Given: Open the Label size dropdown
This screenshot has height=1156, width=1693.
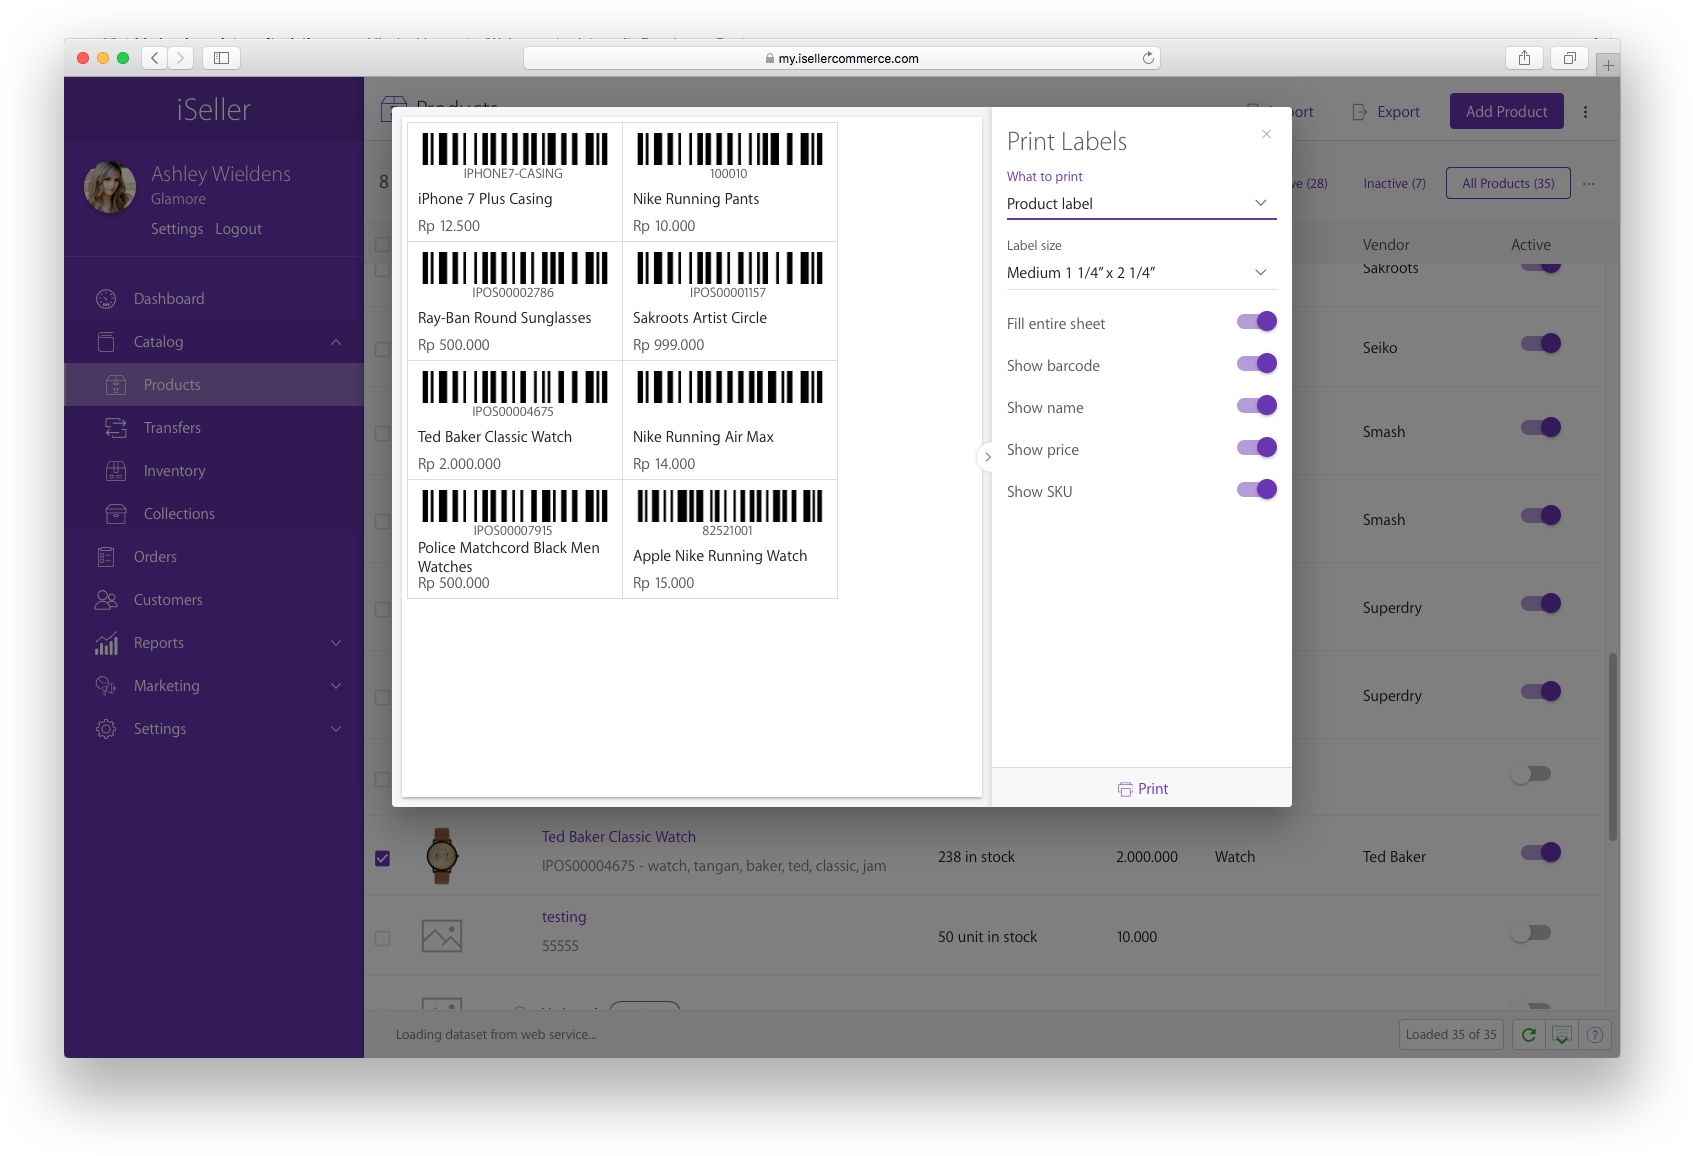Looking at the screenshot, I should 1141,273.
